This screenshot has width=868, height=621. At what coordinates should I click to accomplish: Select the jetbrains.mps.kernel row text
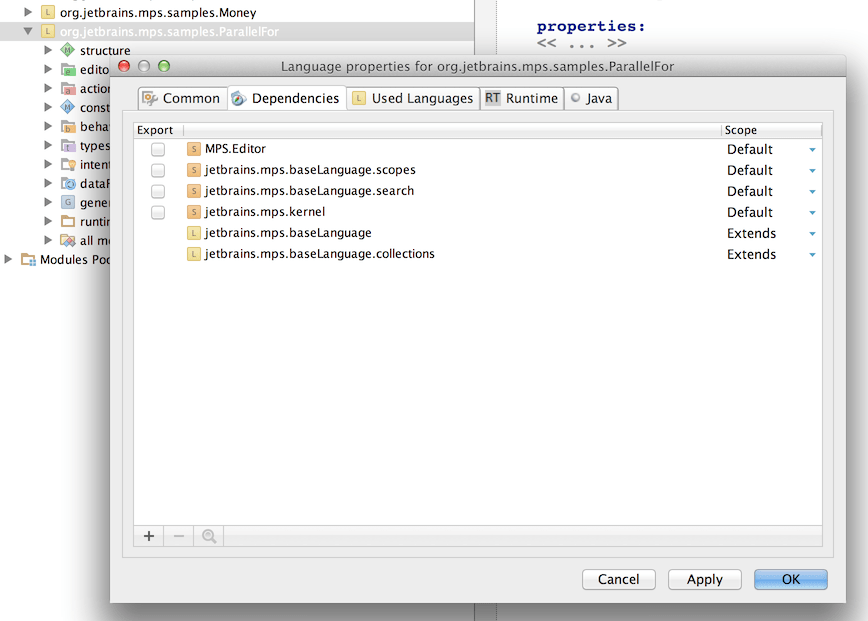[265, 212]
